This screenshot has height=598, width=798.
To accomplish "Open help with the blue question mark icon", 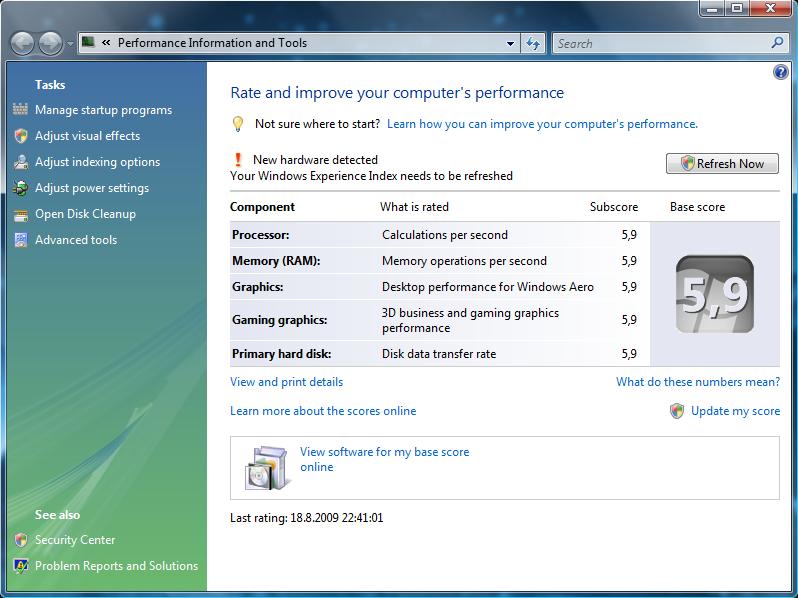I will (781, 72).
